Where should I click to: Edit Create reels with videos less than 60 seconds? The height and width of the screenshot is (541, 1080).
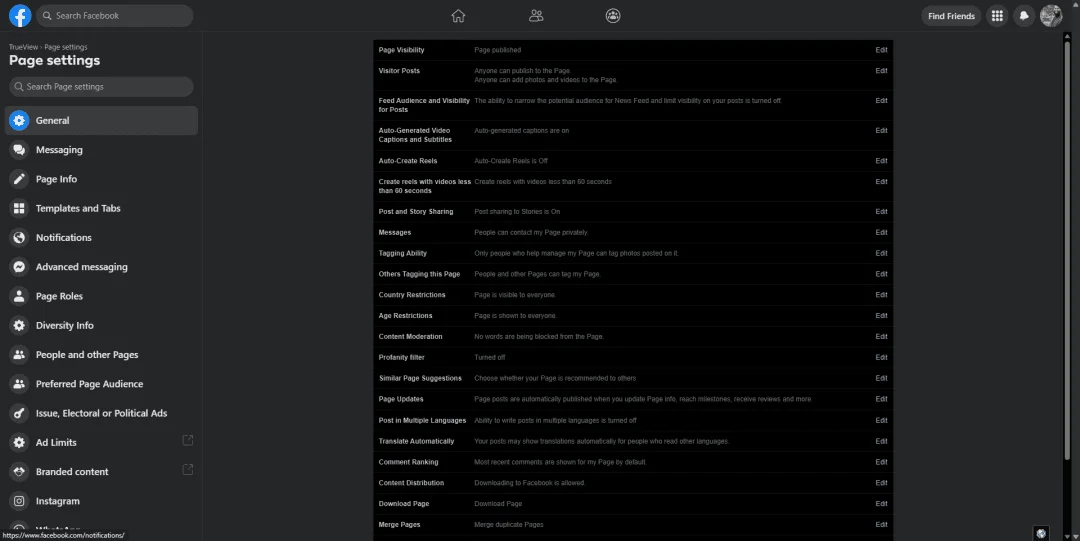[x=881, y=181]
